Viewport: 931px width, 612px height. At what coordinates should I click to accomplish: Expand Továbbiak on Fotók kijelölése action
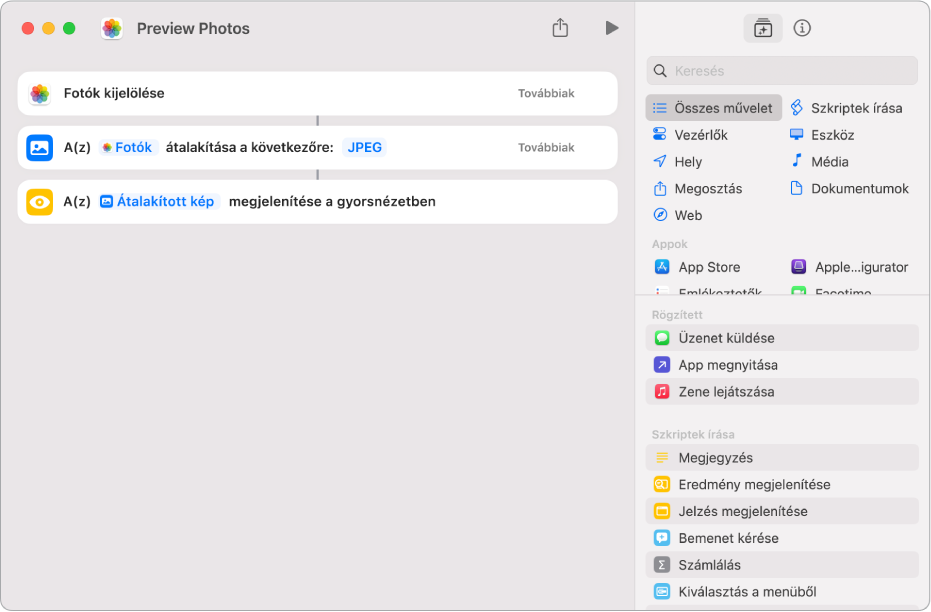point(546,93)
